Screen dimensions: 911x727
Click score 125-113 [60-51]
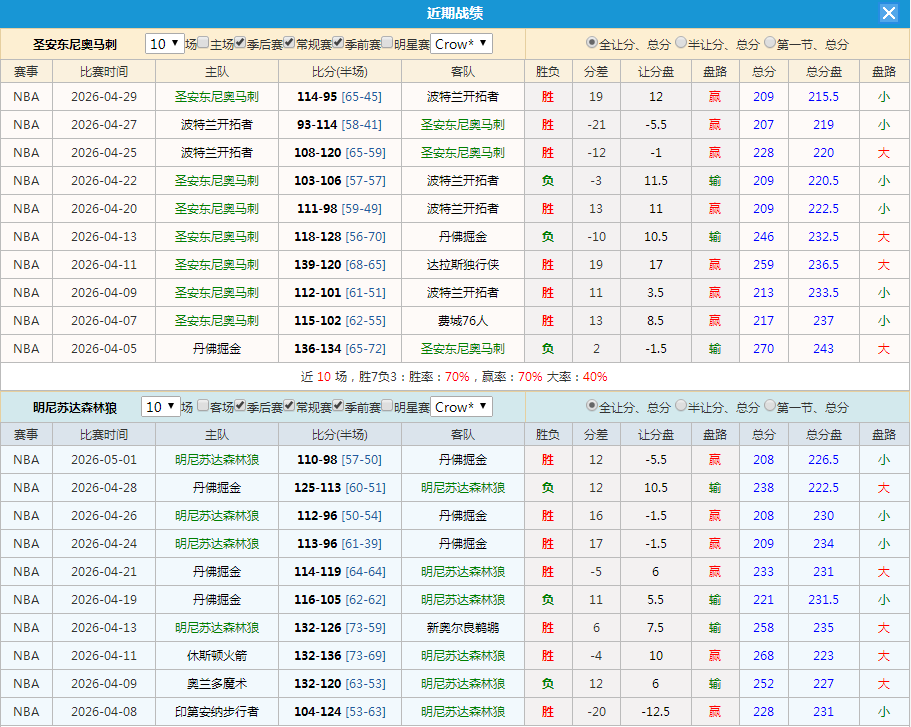339,488
